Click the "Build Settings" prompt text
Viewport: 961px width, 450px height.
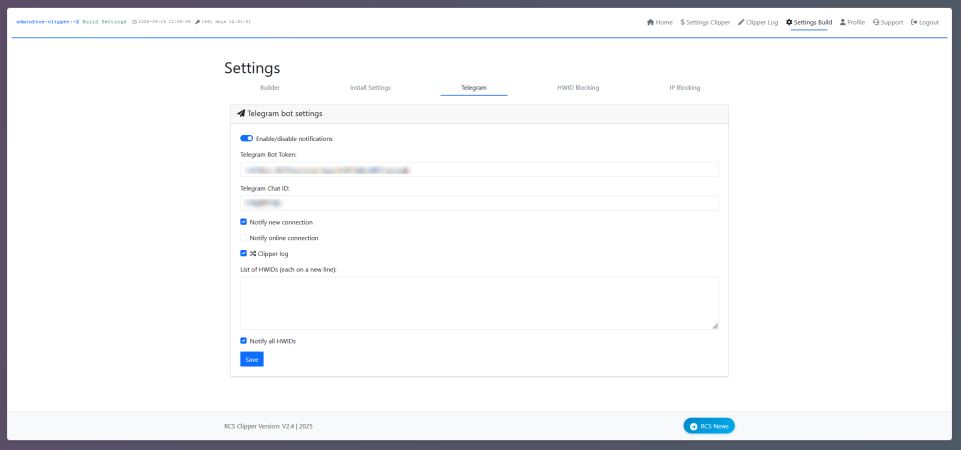(x=105, y=21)
